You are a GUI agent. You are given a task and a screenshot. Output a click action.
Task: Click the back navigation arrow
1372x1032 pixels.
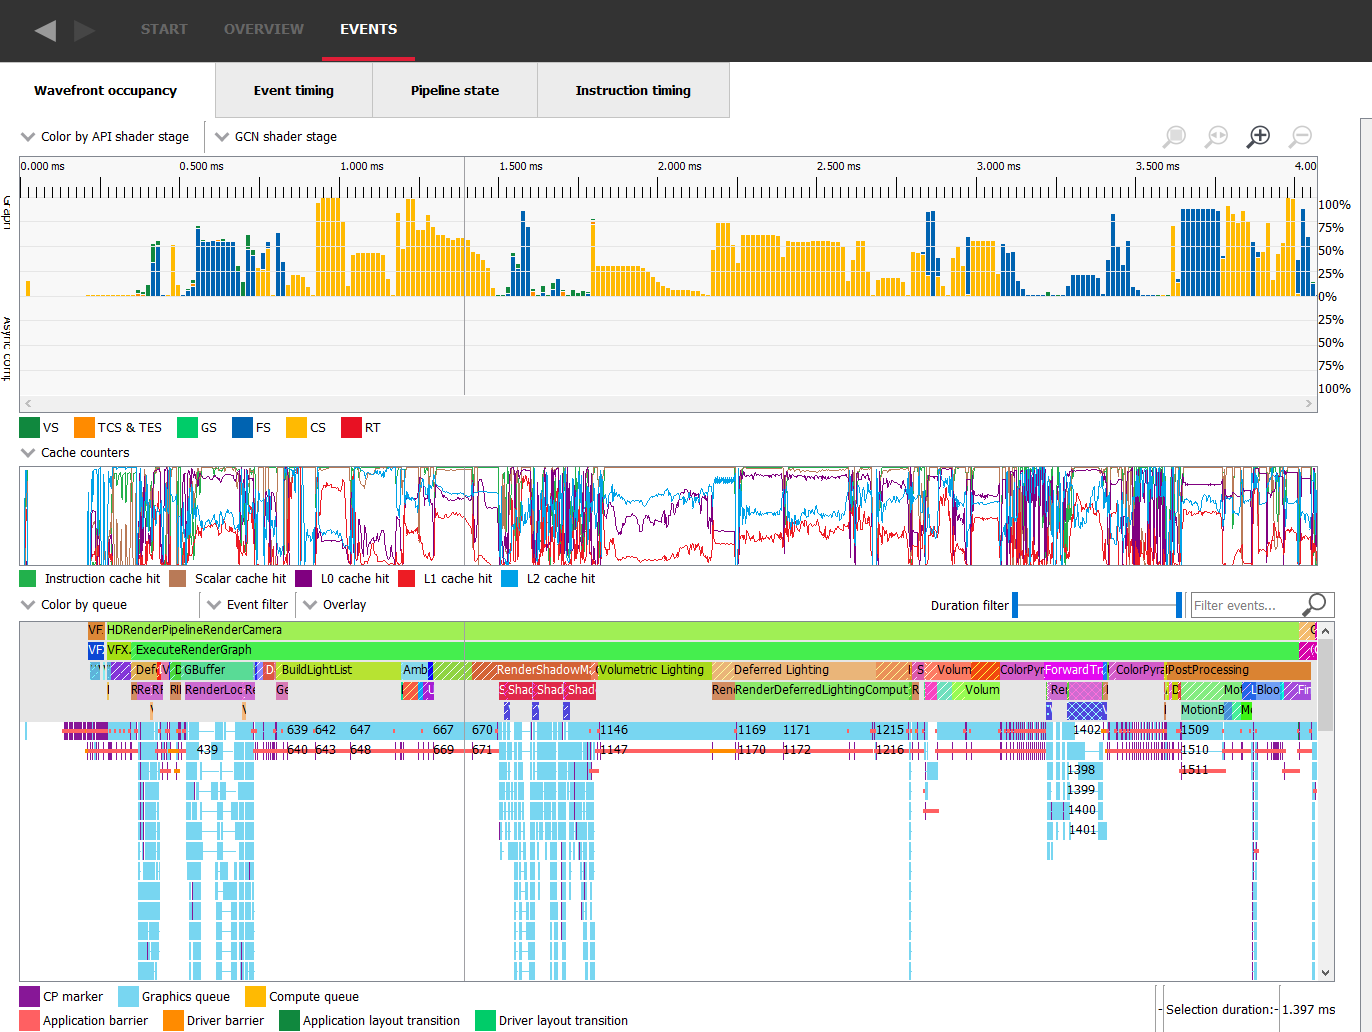click(45, 30)
